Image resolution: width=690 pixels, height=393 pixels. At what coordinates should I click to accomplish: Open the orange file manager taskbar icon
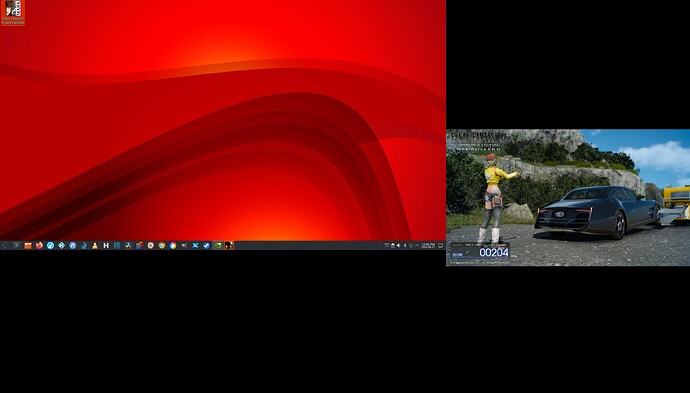28,245
